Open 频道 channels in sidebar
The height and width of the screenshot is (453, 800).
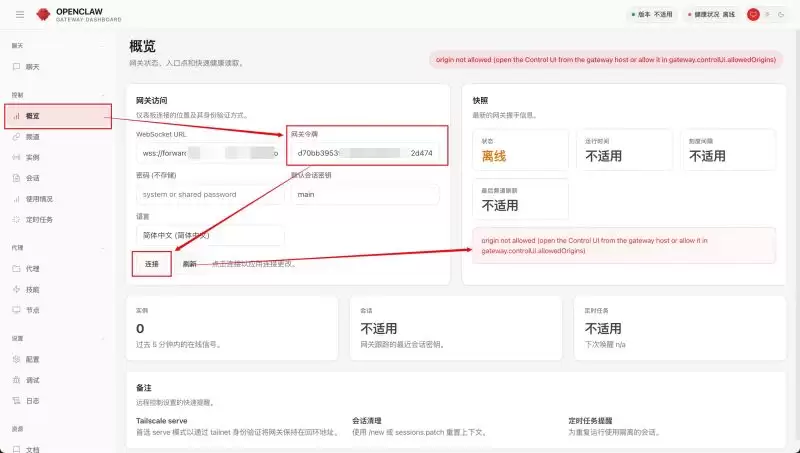[x=58, y=137]
